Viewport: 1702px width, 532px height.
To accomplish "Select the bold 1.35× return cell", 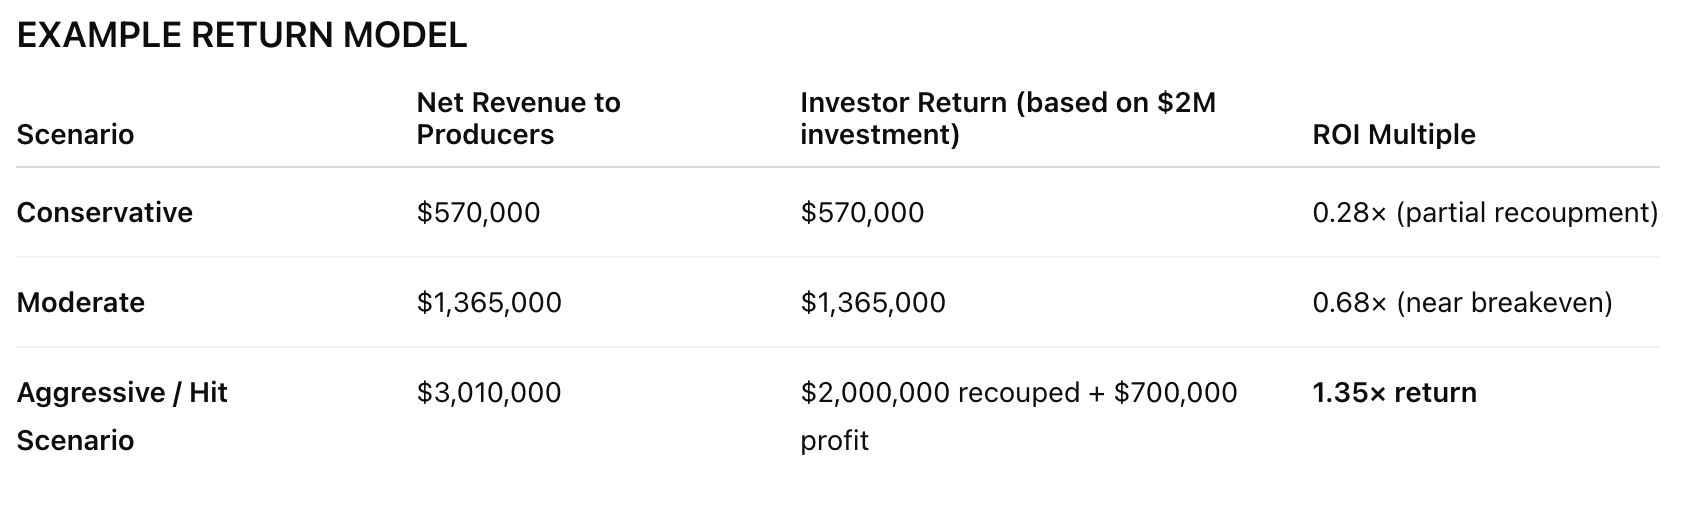I will pyautogui.click(x=1394, y=392).
